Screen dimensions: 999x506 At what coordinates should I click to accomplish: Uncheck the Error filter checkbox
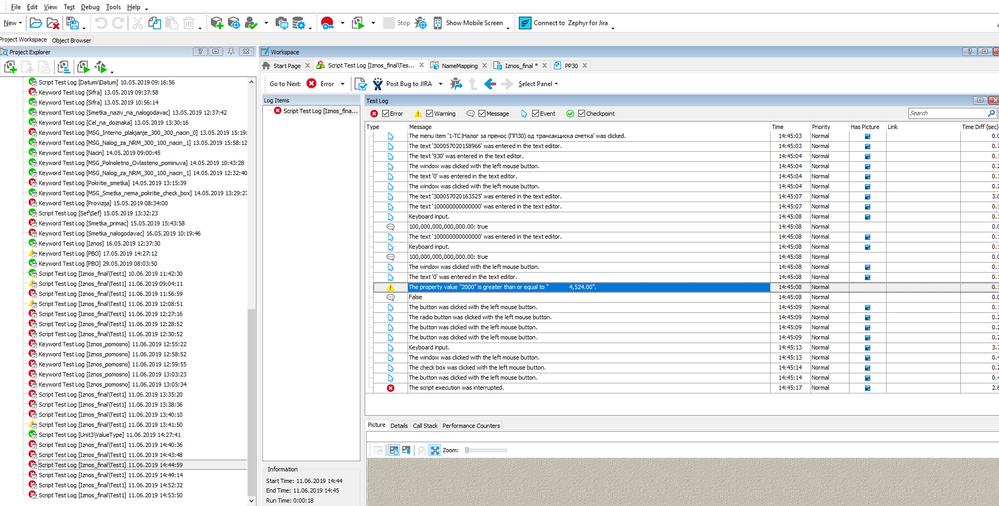coord(385,114)
